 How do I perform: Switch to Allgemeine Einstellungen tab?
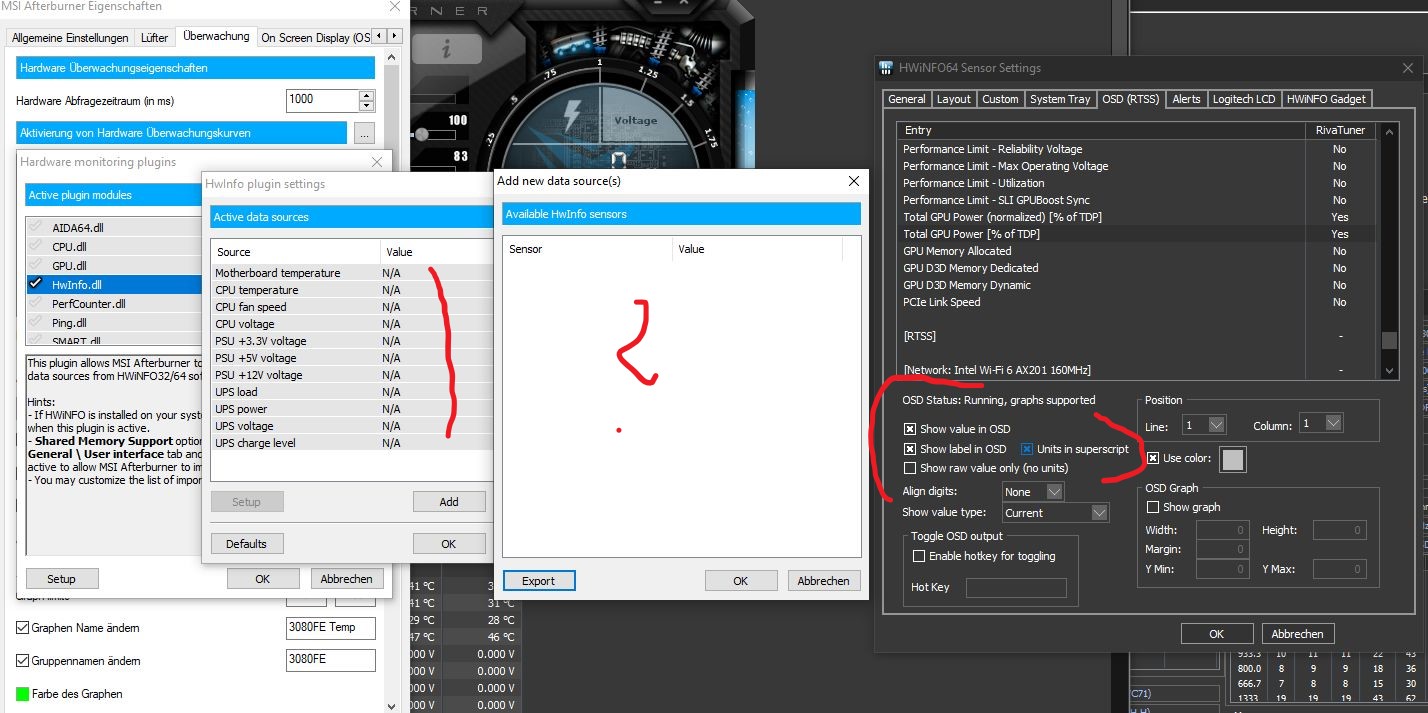click(70, 38)
